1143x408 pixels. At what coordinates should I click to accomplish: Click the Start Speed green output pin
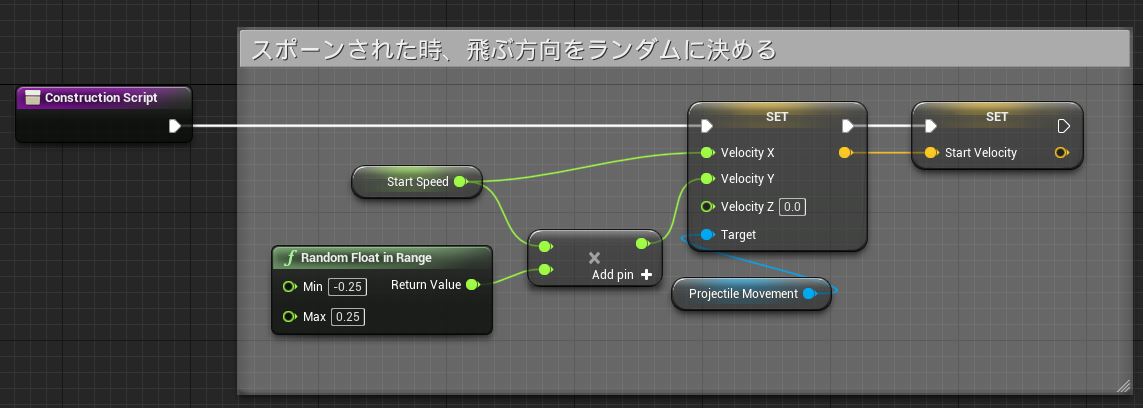coord(460,182)
